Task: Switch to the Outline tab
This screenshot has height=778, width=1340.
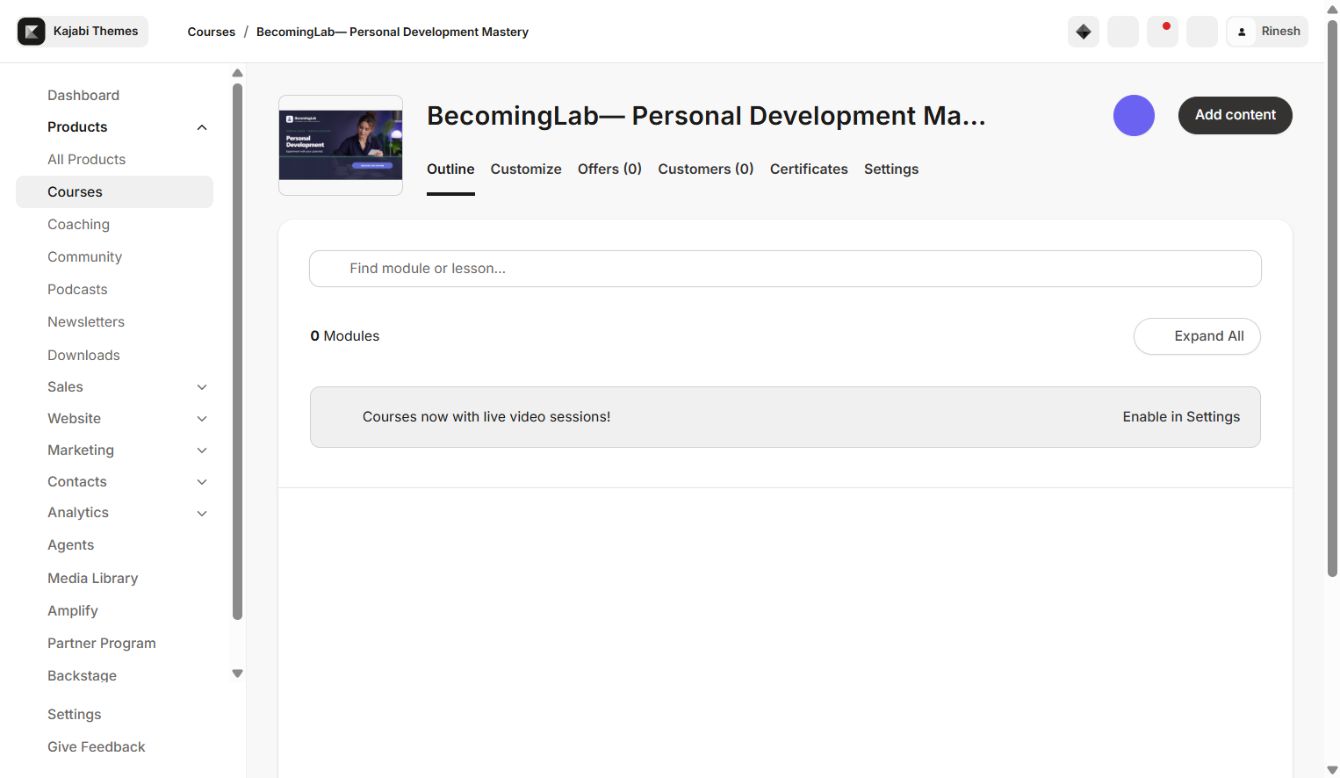Action: [x=450, y=169]
